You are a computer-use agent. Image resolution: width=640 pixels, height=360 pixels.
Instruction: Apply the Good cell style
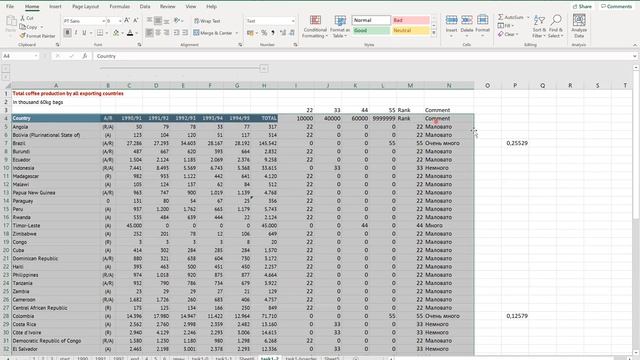[371, 31]
